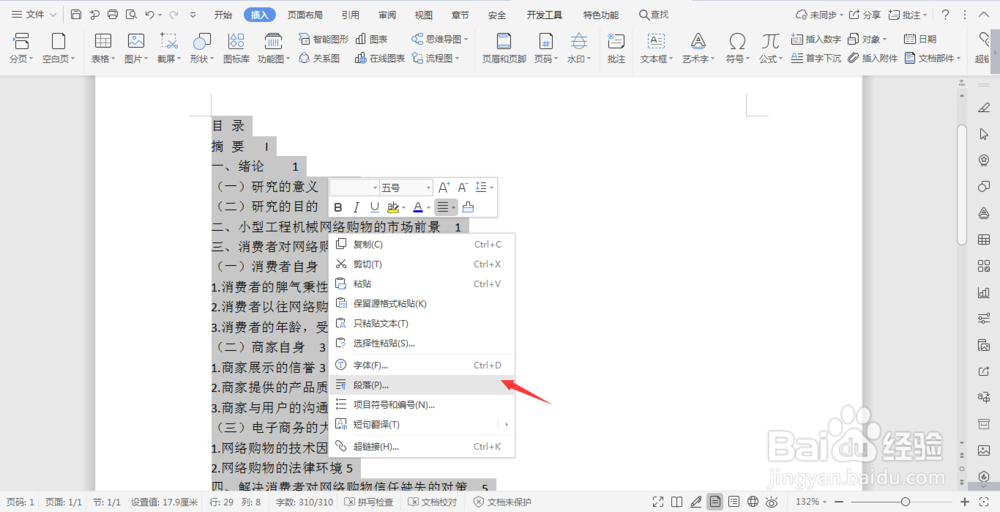This screenshot has height=512, width=1000.
Task: Choose 复制(C) from context menu
Action: point(422,244)
